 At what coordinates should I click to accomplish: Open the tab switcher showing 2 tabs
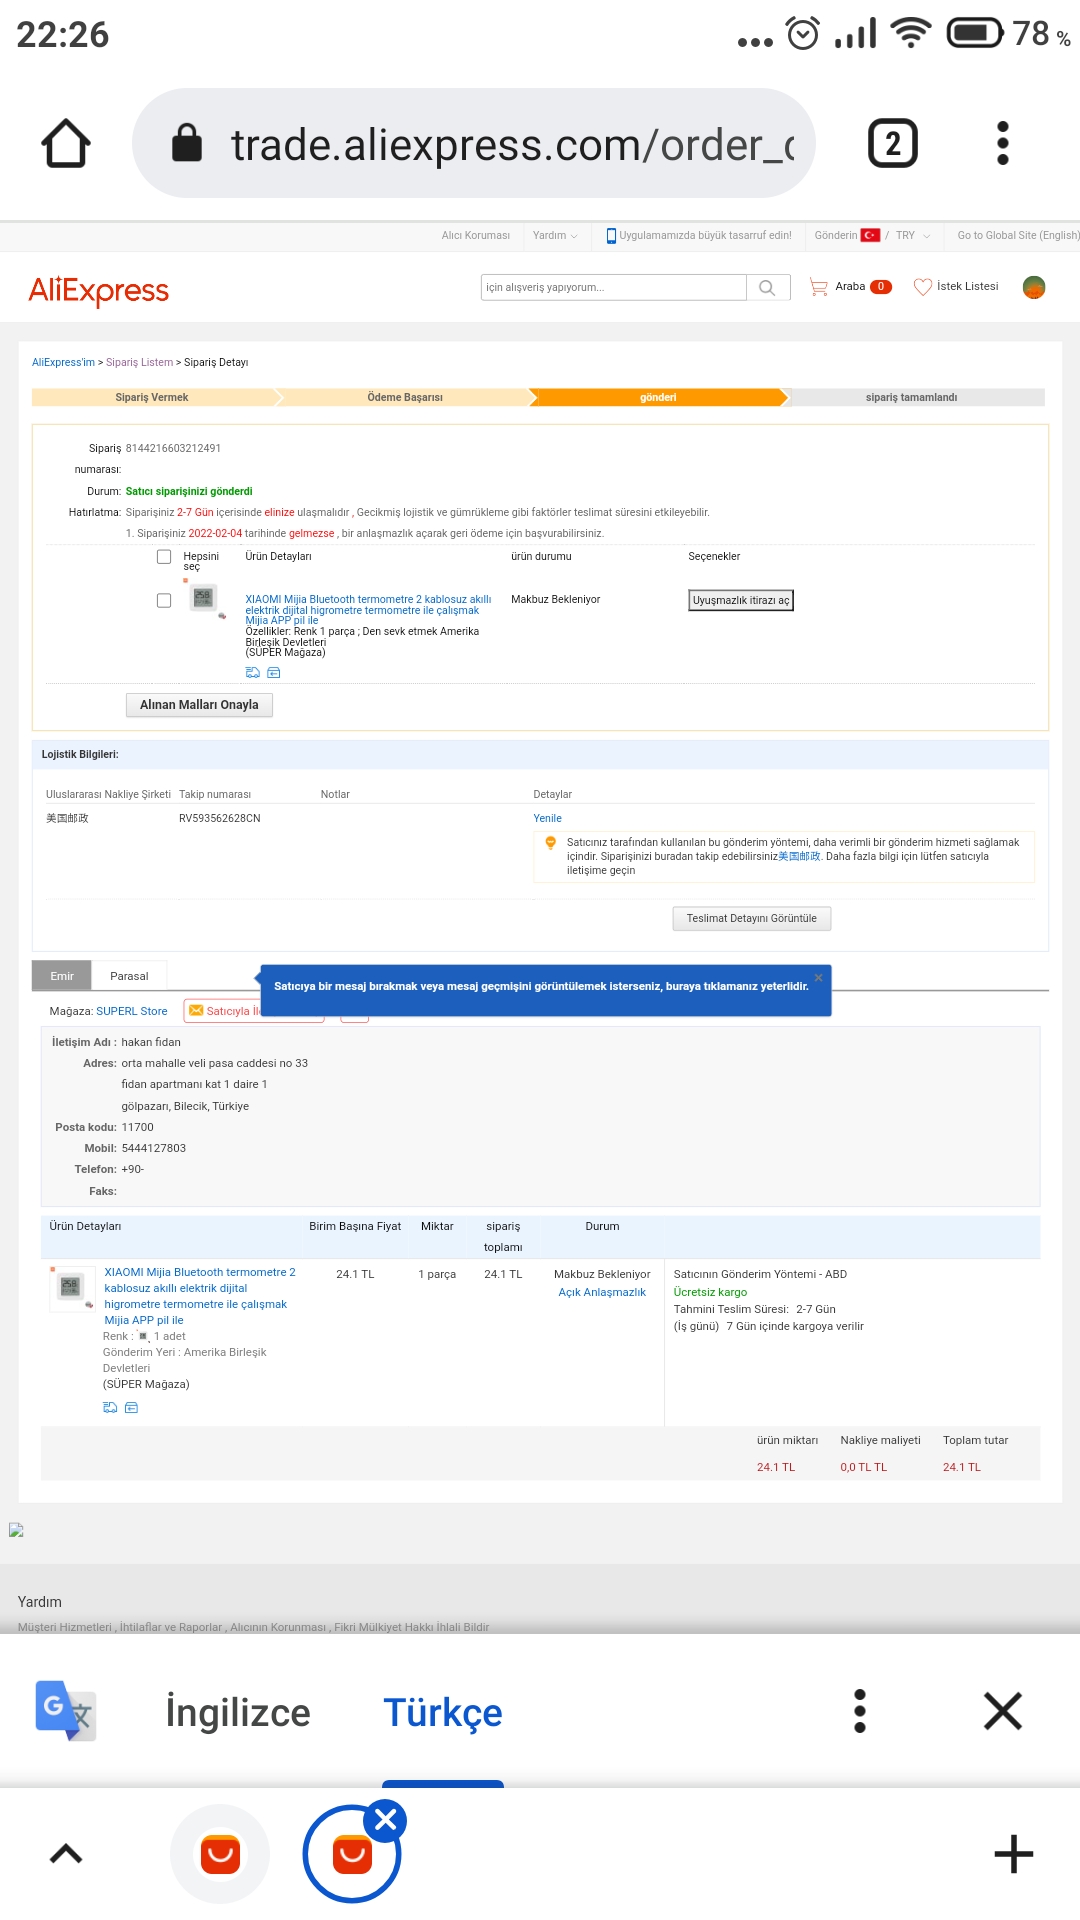pyautogui.click(x=892, y=143)
